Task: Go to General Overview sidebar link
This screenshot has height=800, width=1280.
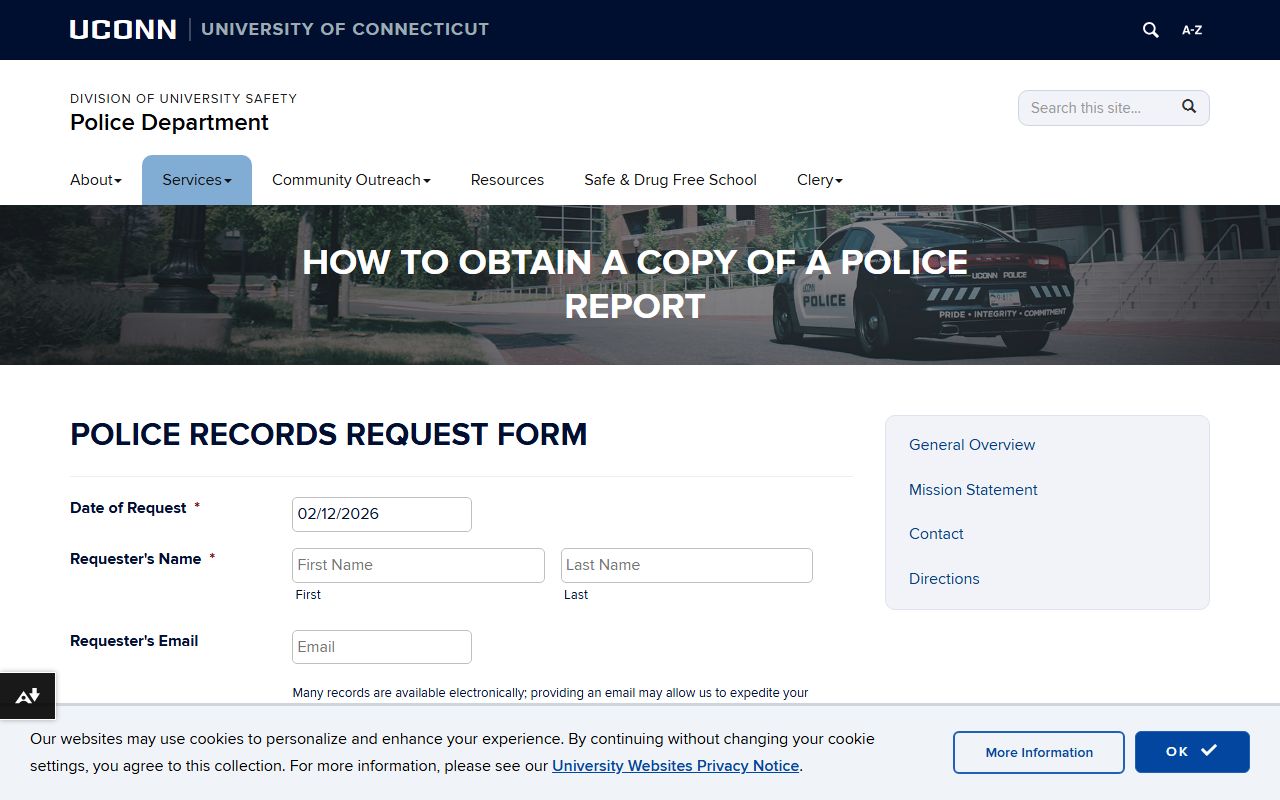Action: 972,445
